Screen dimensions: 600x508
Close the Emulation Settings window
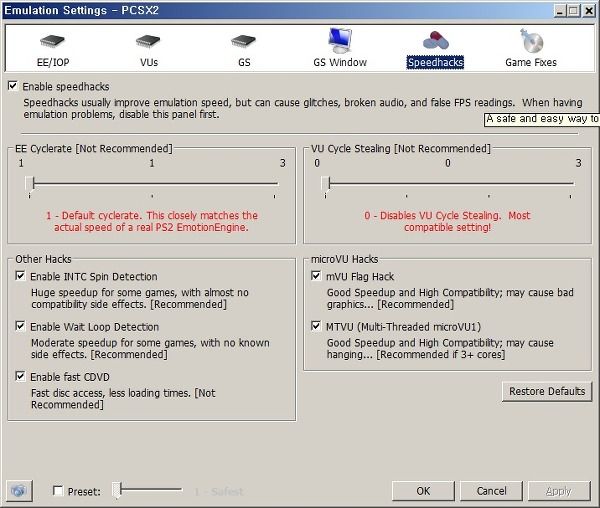589,11
